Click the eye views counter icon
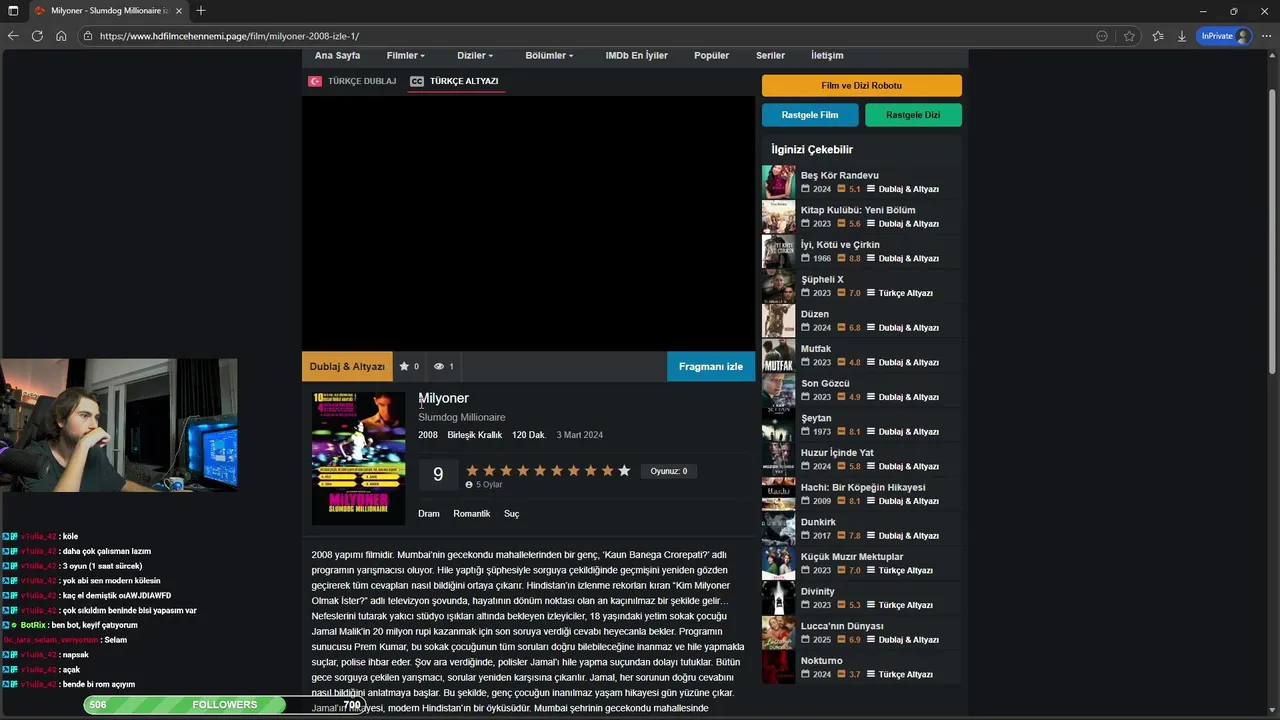Image resolution: width=1280 pixels, height=720 pixels. pos(438,367)
